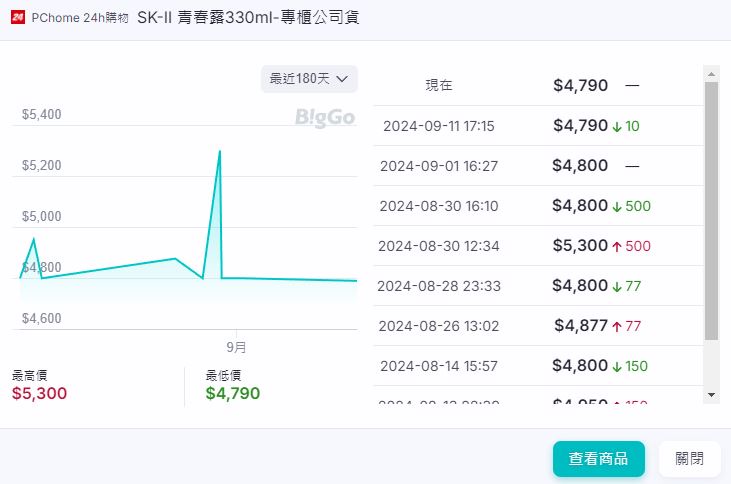The height and width of the screenshot is (484, 731).
Task: Click green down arrow beside 77
Action: (x=617, y=287)
